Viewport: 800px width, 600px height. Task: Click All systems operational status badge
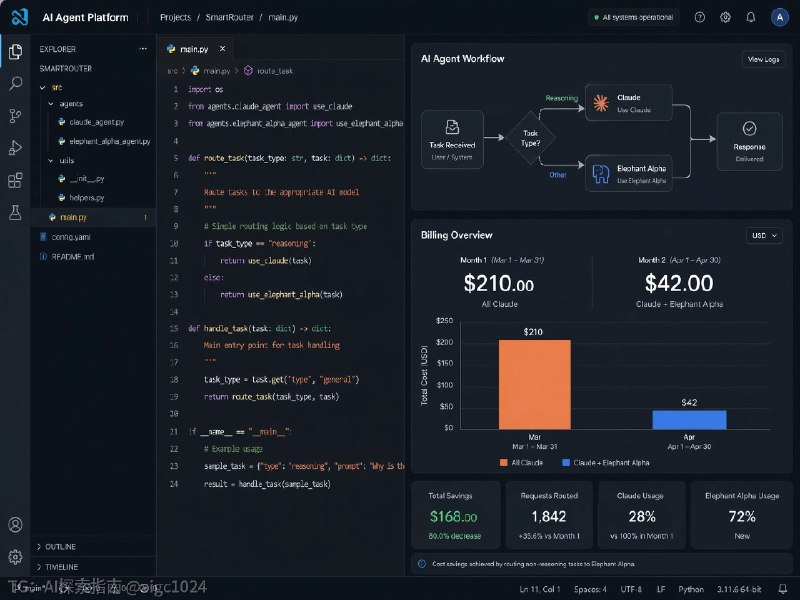point(633,17)
